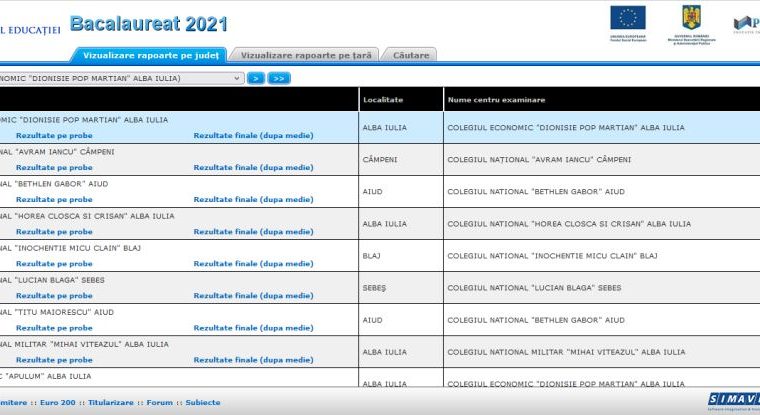Select the SEBEȘ locality cell
760x415 pixels.
coord(401,287)
